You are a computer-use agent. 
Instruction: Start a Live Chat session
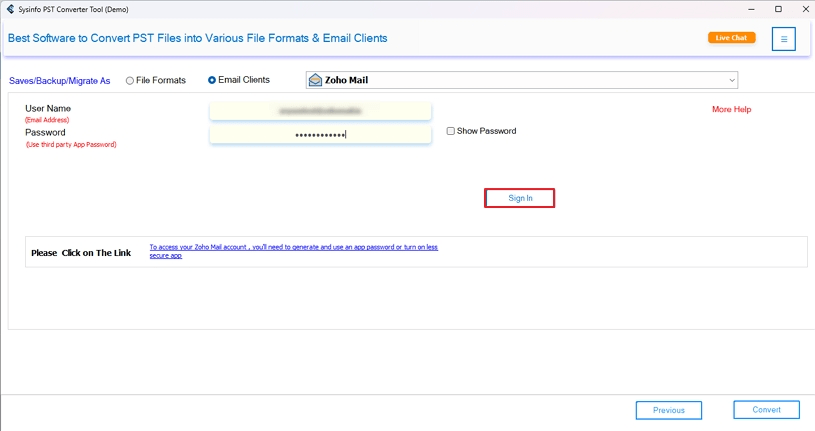click(731, 37)
